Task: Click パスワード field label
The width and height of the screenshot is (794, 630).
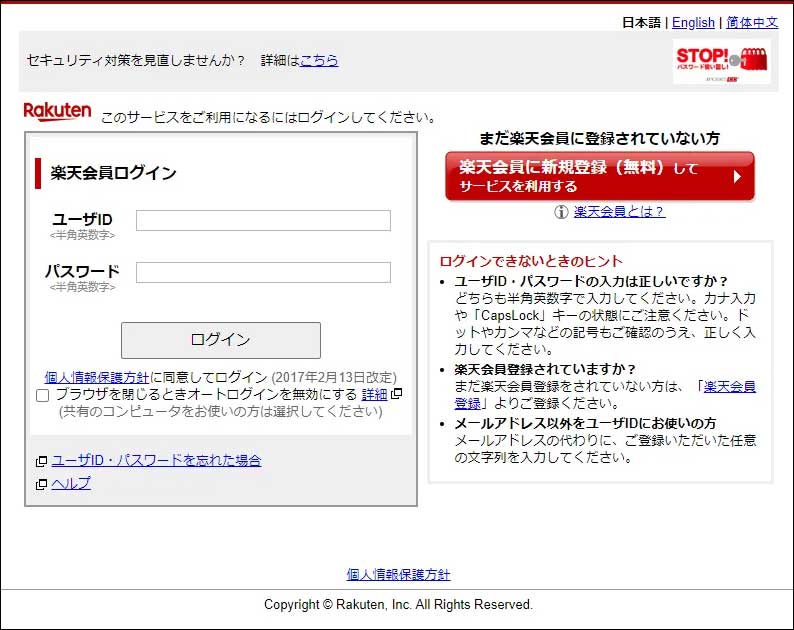Action: pyautogui.click(x=83, y=271)
